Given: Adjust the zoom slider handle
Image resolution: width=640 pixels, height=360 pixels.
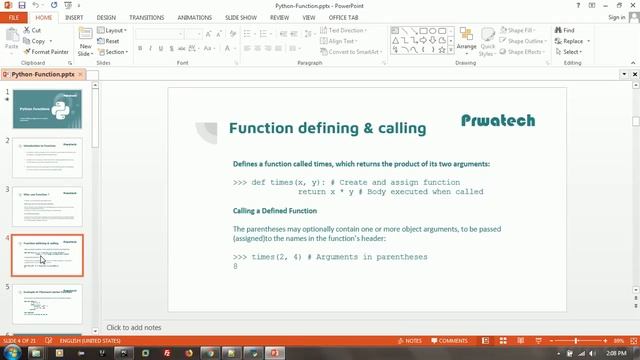Looking at the screenshot, I should [x=576, y=340].
